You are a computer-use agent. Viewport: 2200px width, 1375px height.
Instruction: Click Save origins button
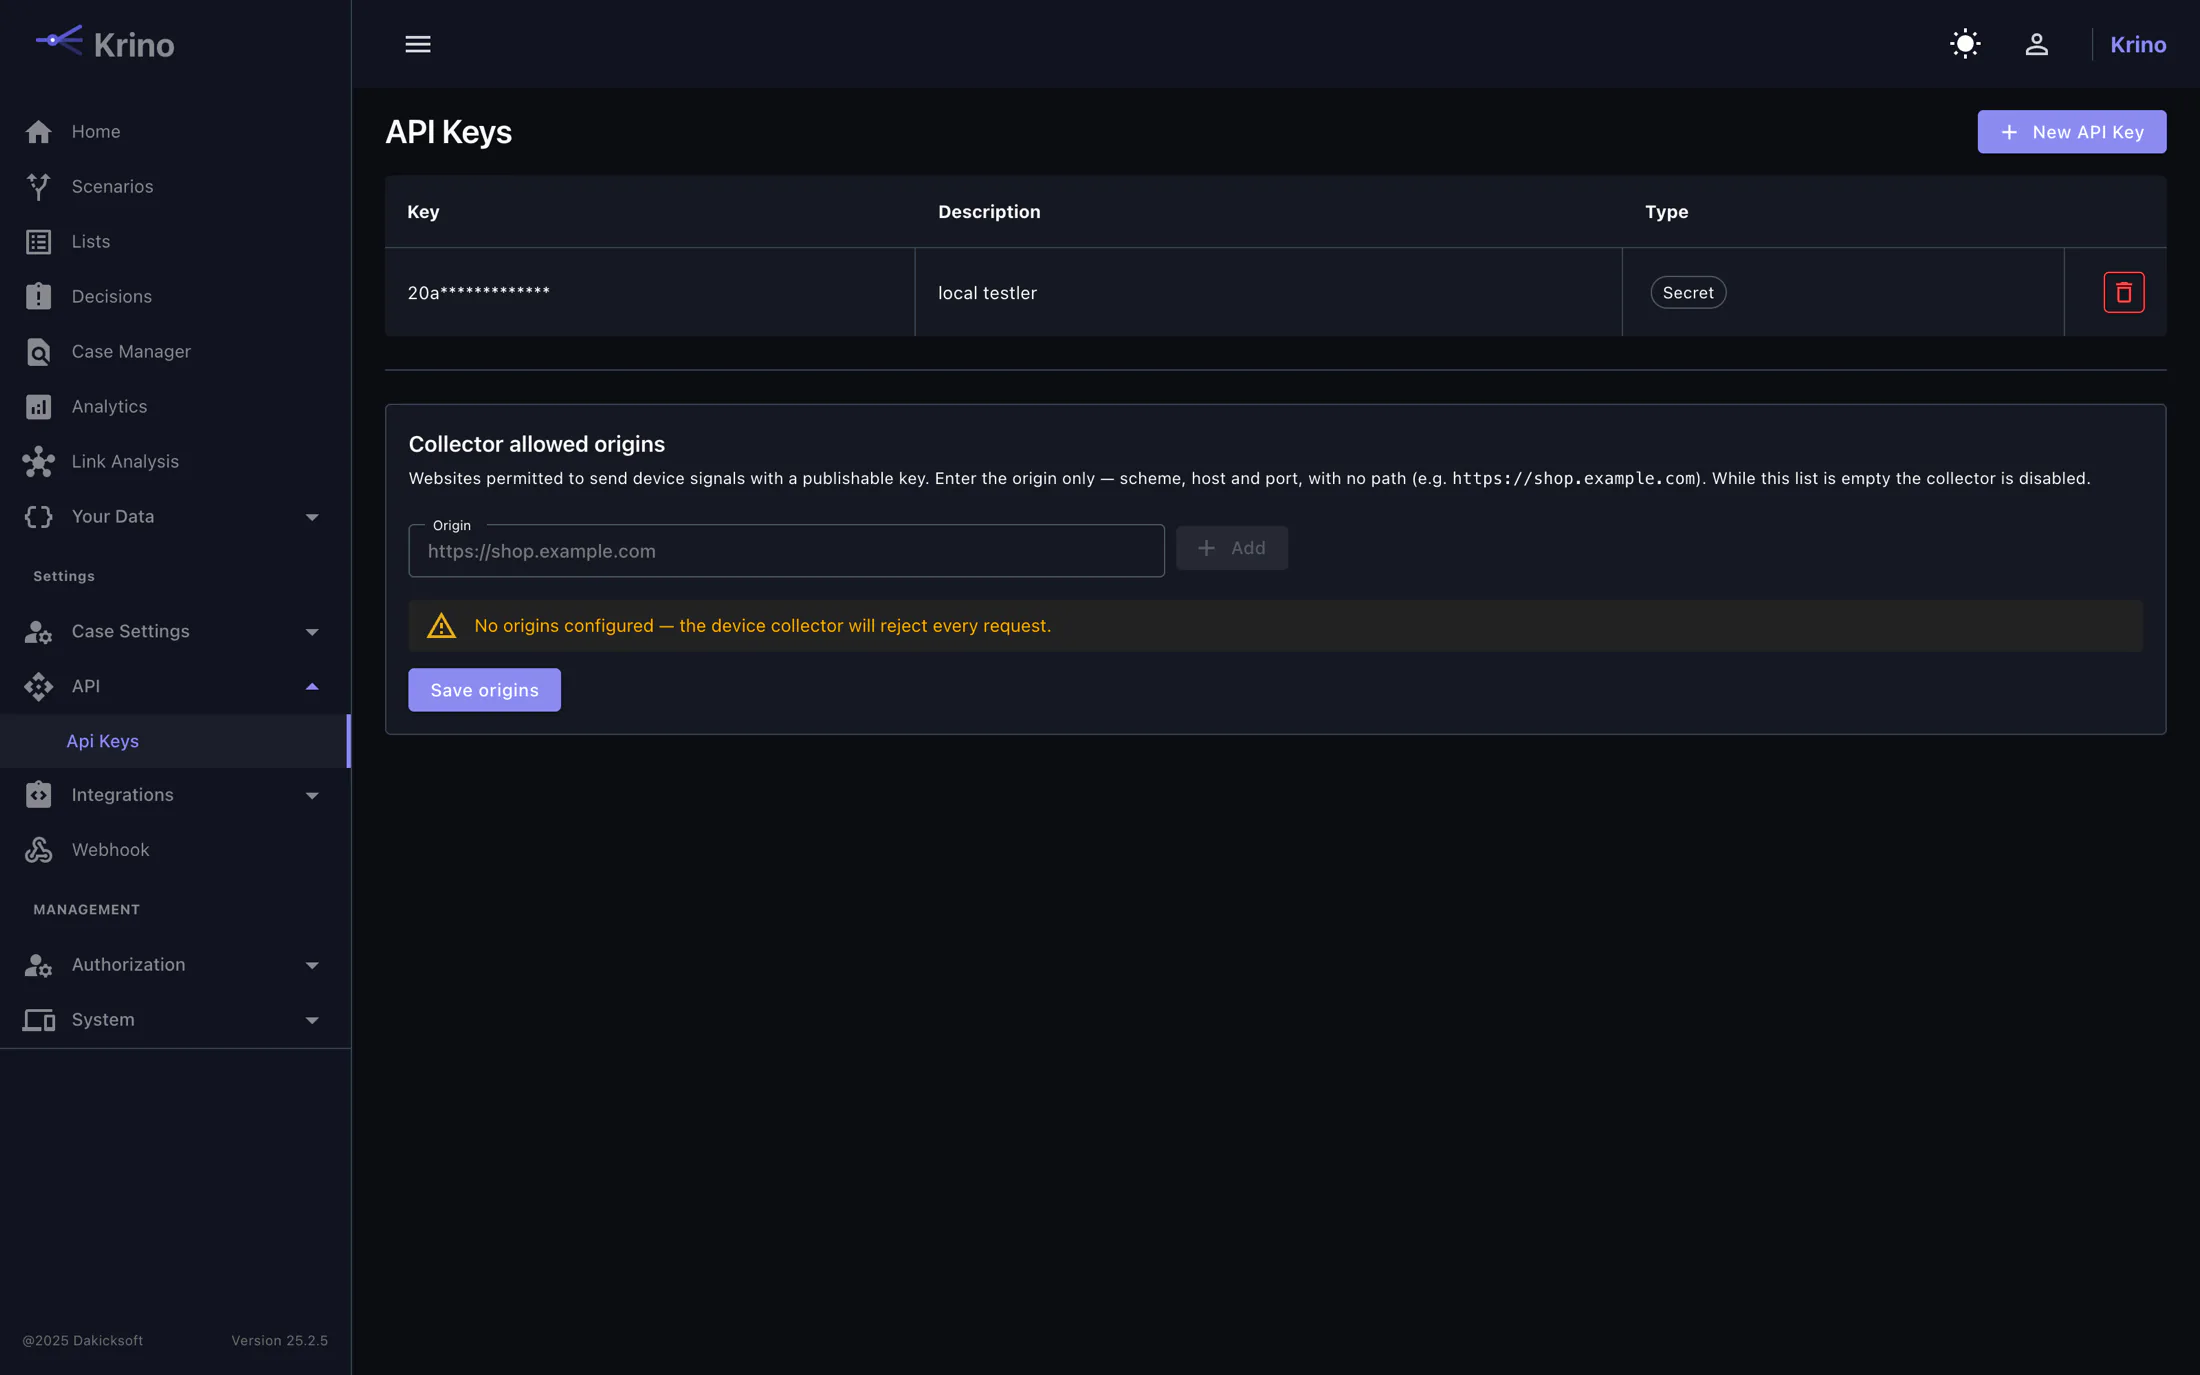coord(484,690)
